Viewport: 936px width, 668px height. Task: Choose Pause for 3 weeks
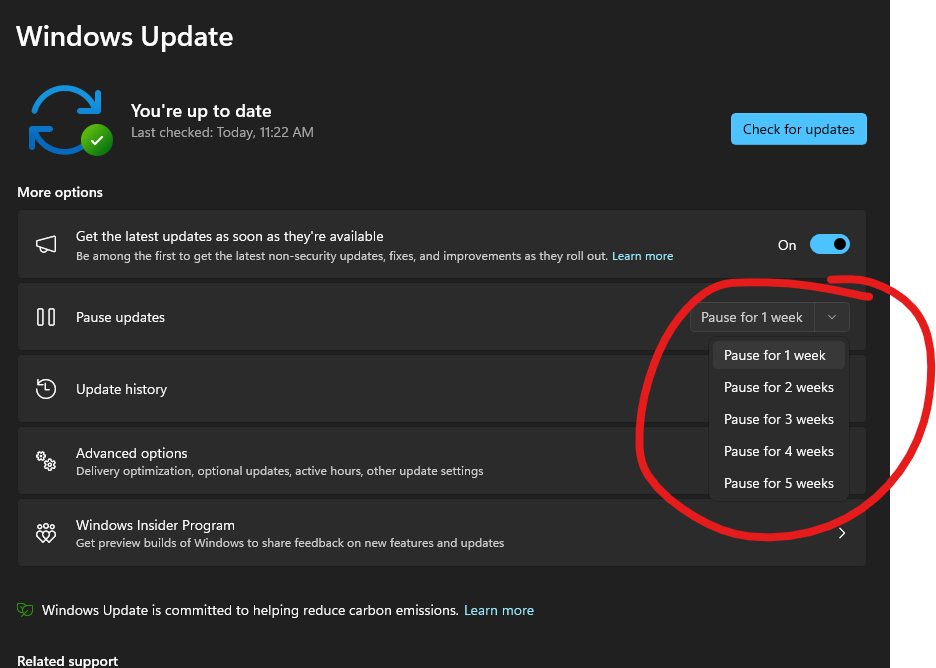(778, 420)
